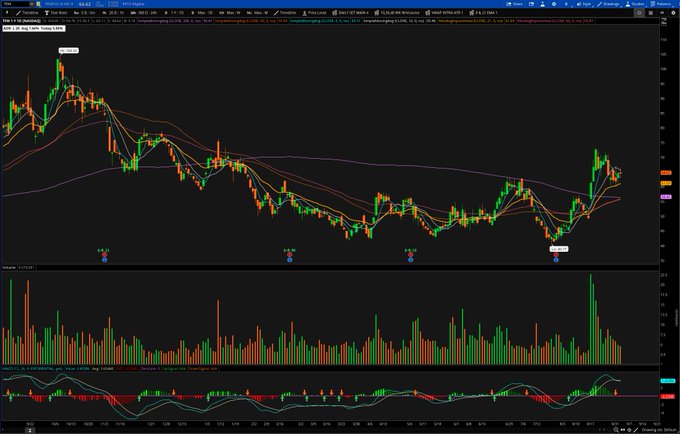
Task: Click the grid layout icon
Action: click(x=651, y=13)
